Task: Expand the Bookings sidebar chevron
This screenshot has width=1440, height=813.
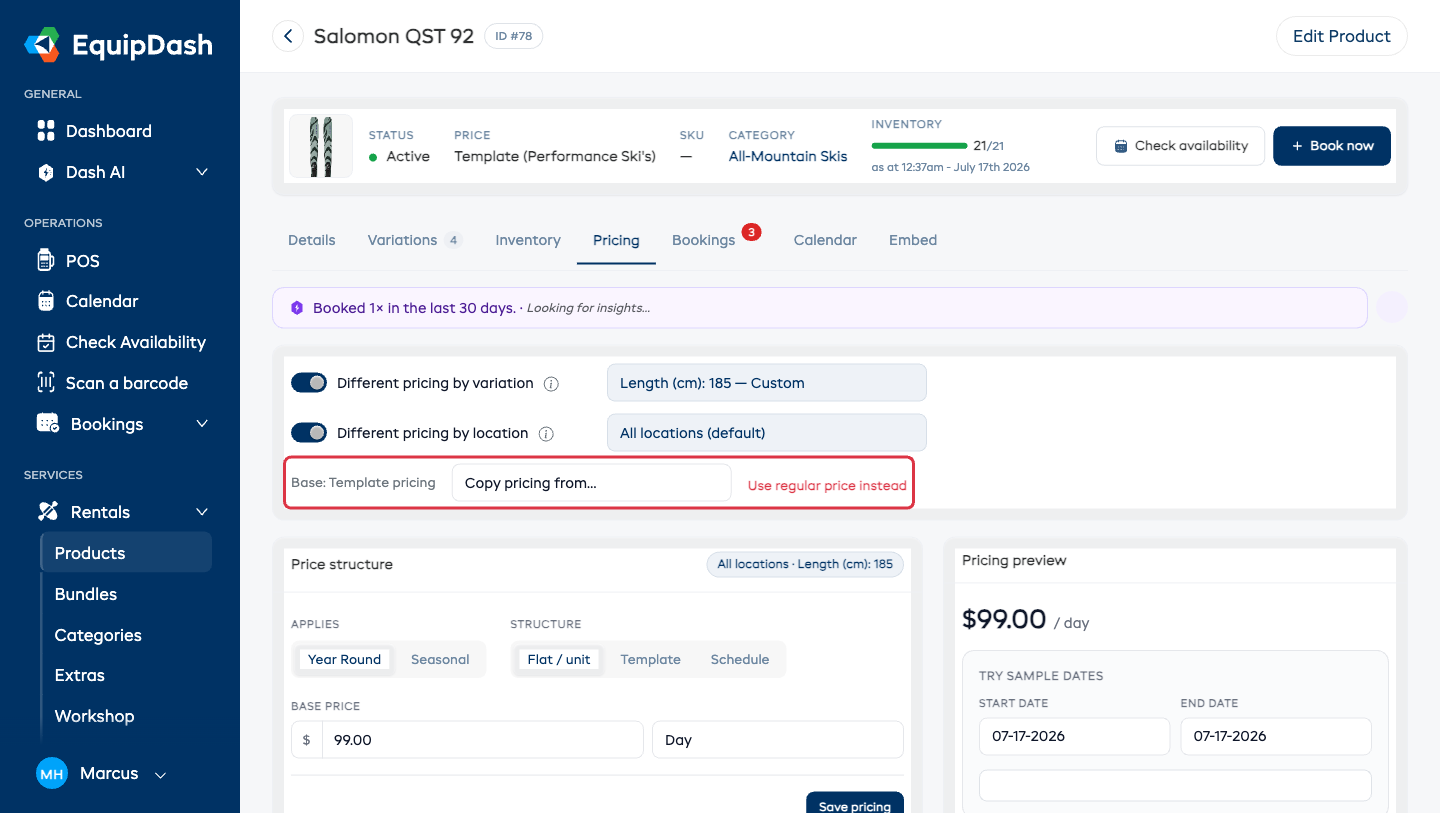Action: point(202,424)
